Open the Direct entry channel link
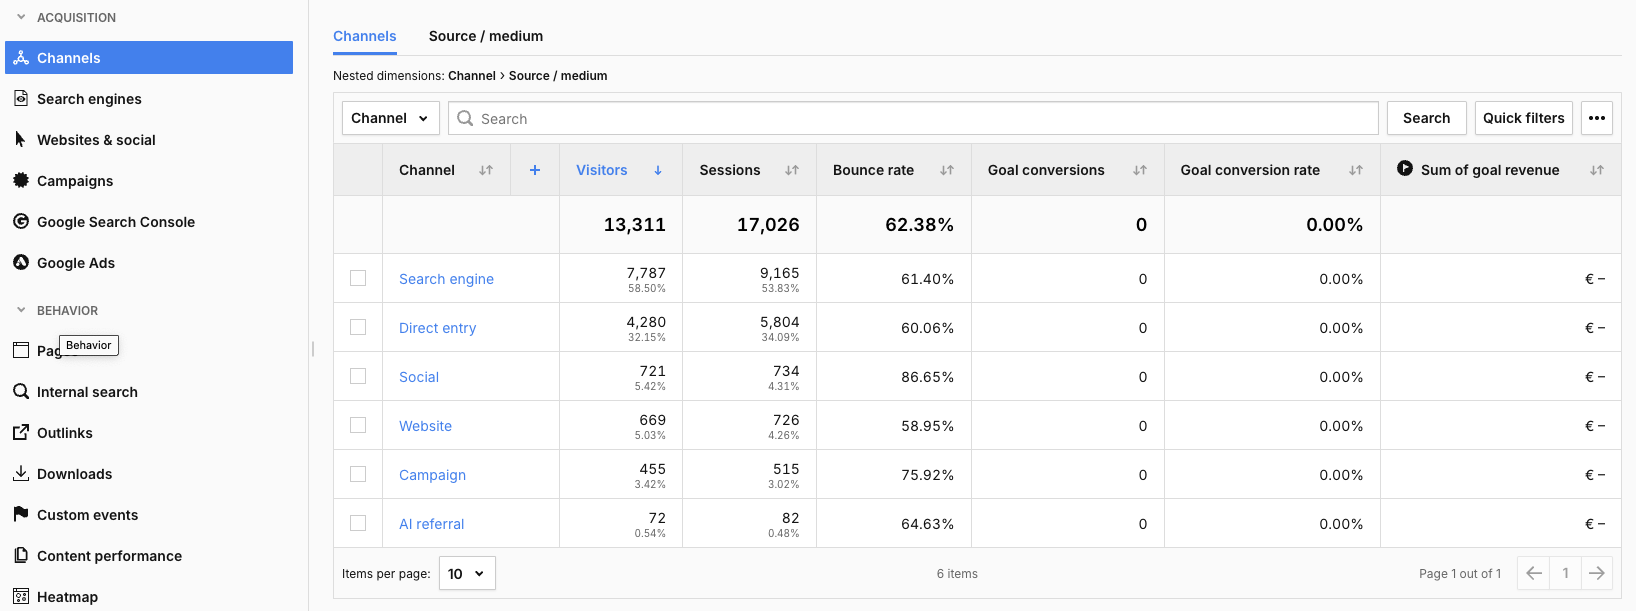Image resolution: width=1636 pixels, height=611 pixels. [x=437, y=328]
